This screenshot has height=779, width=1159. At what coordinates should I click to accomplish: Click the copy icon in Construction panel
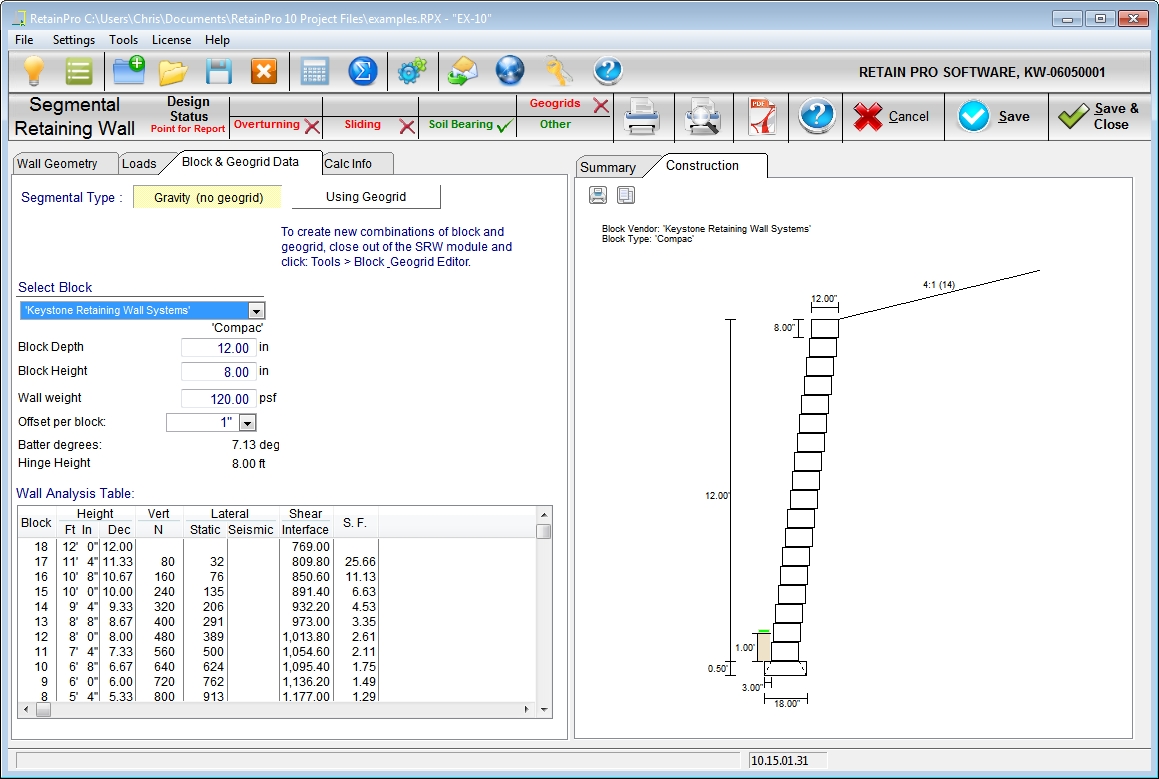click(x=626, y=195)
